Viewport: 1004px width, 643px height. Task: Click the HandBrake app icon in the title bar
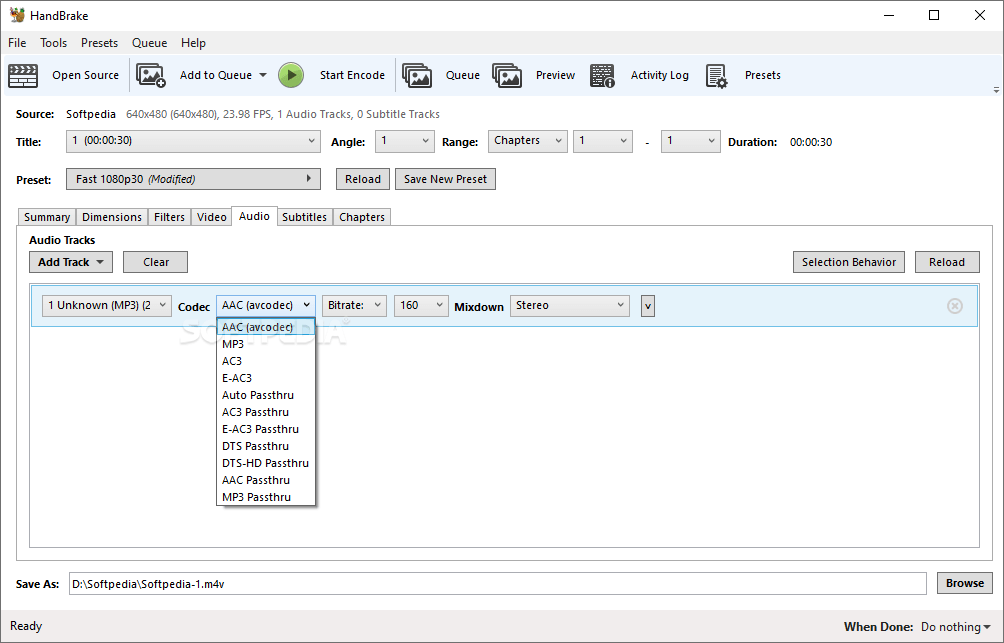point(17,15)
